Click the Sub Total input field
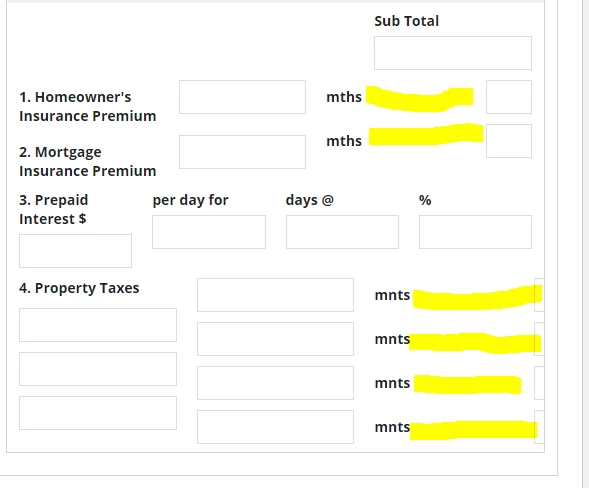 click(453, 53)
